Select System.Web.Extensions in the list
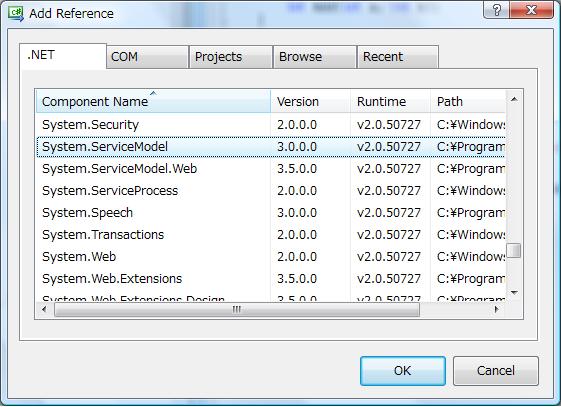 tap(271, 279)
